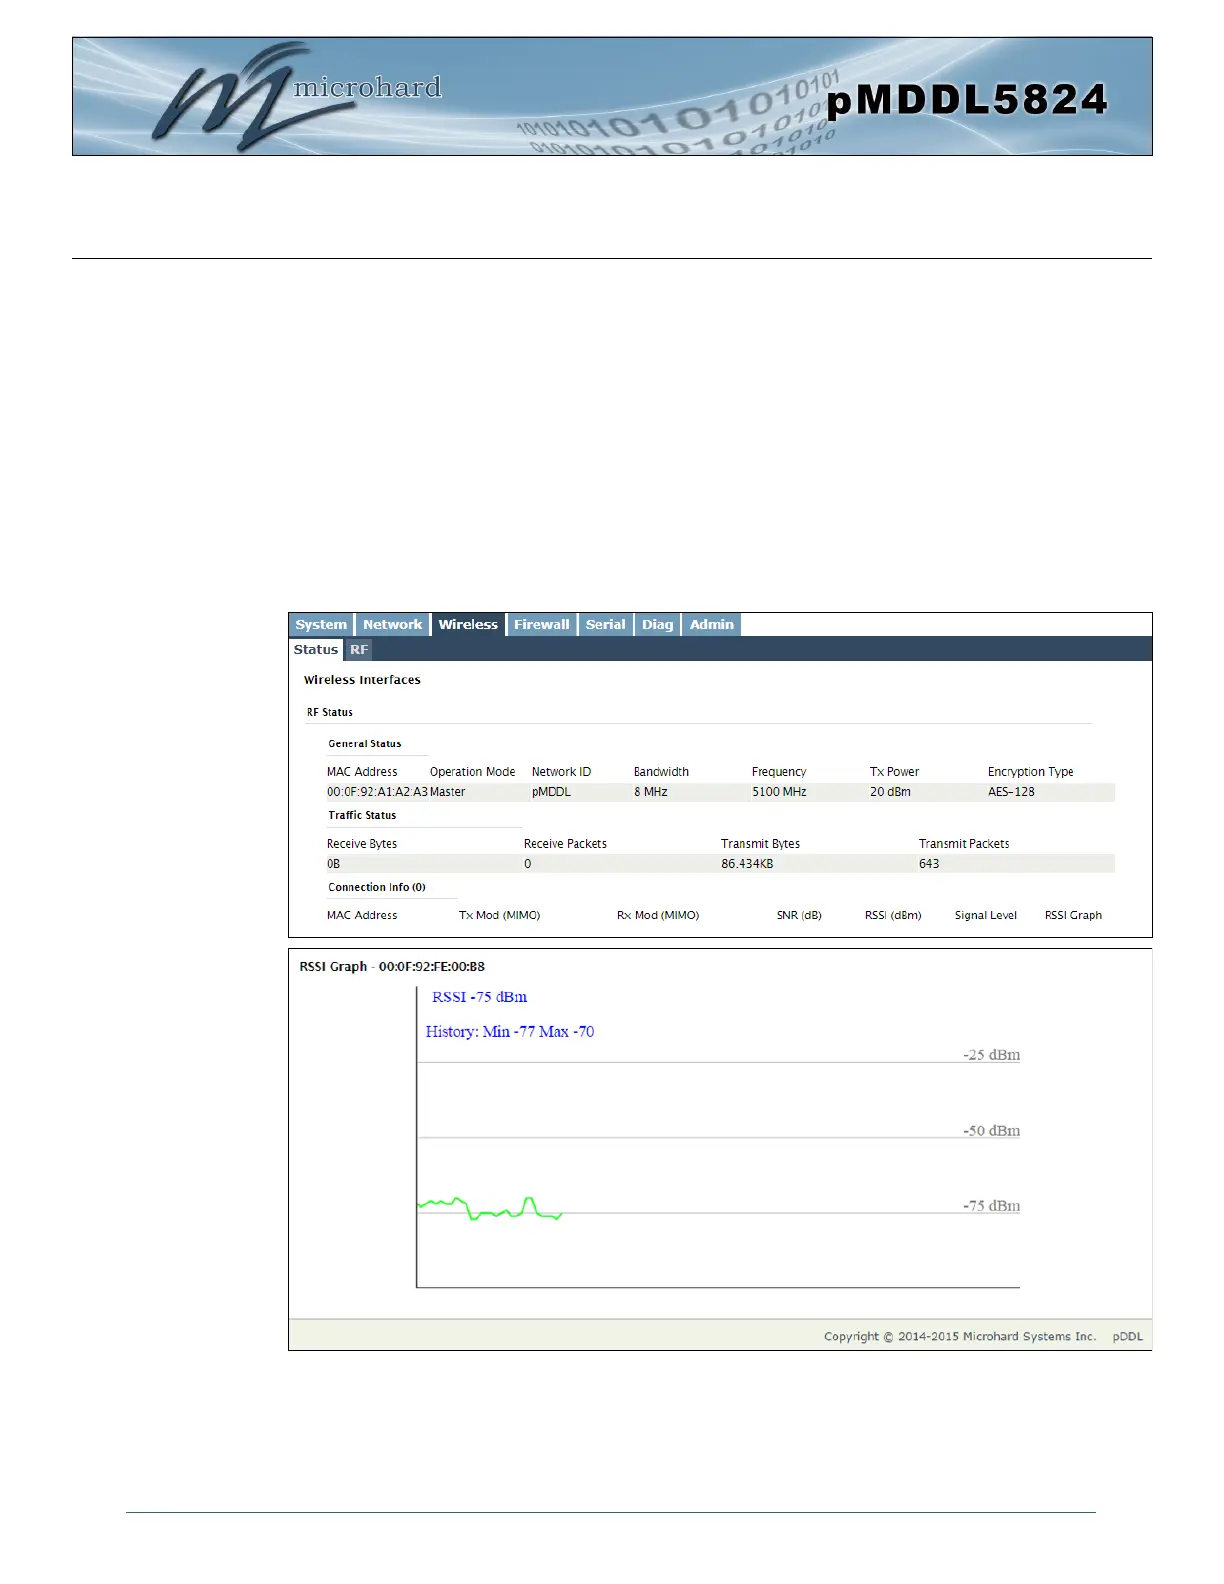
Task: Click the microhard logo in banner
Action: [298, 95]
